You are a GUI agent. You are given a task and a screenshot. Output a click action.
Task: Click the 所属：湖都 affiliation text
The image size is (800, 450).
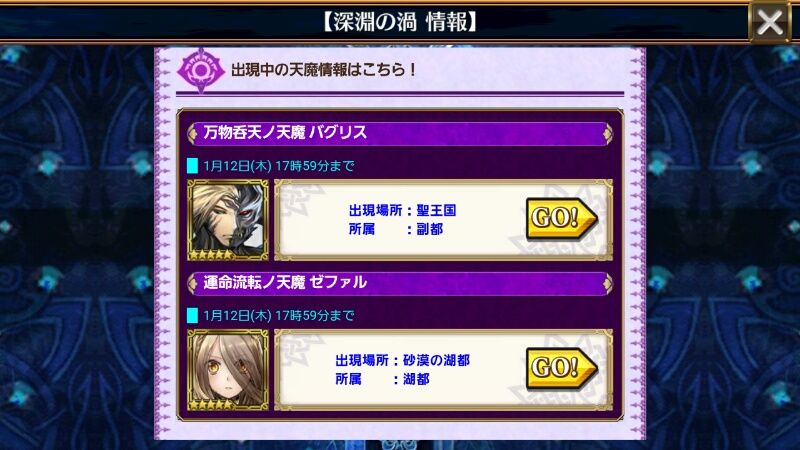(382, 379)
